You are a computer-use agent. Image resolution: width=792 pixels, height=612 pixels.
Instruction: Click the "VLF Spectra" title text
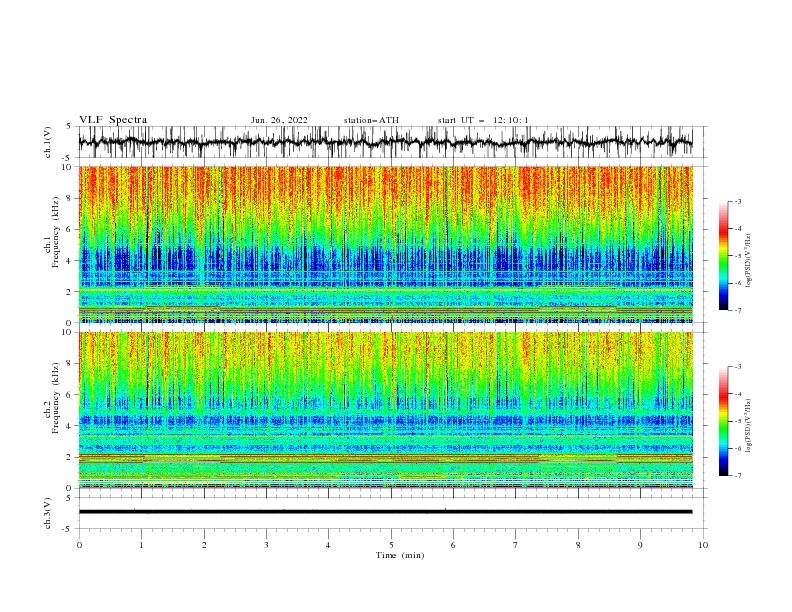pos(113,120)
